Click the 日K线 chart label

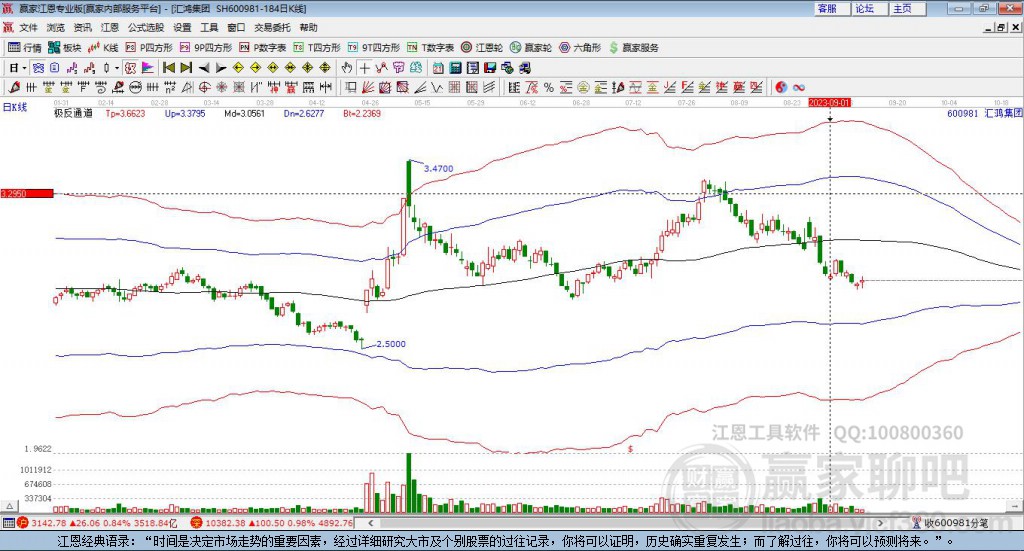[x=15, y=107]
